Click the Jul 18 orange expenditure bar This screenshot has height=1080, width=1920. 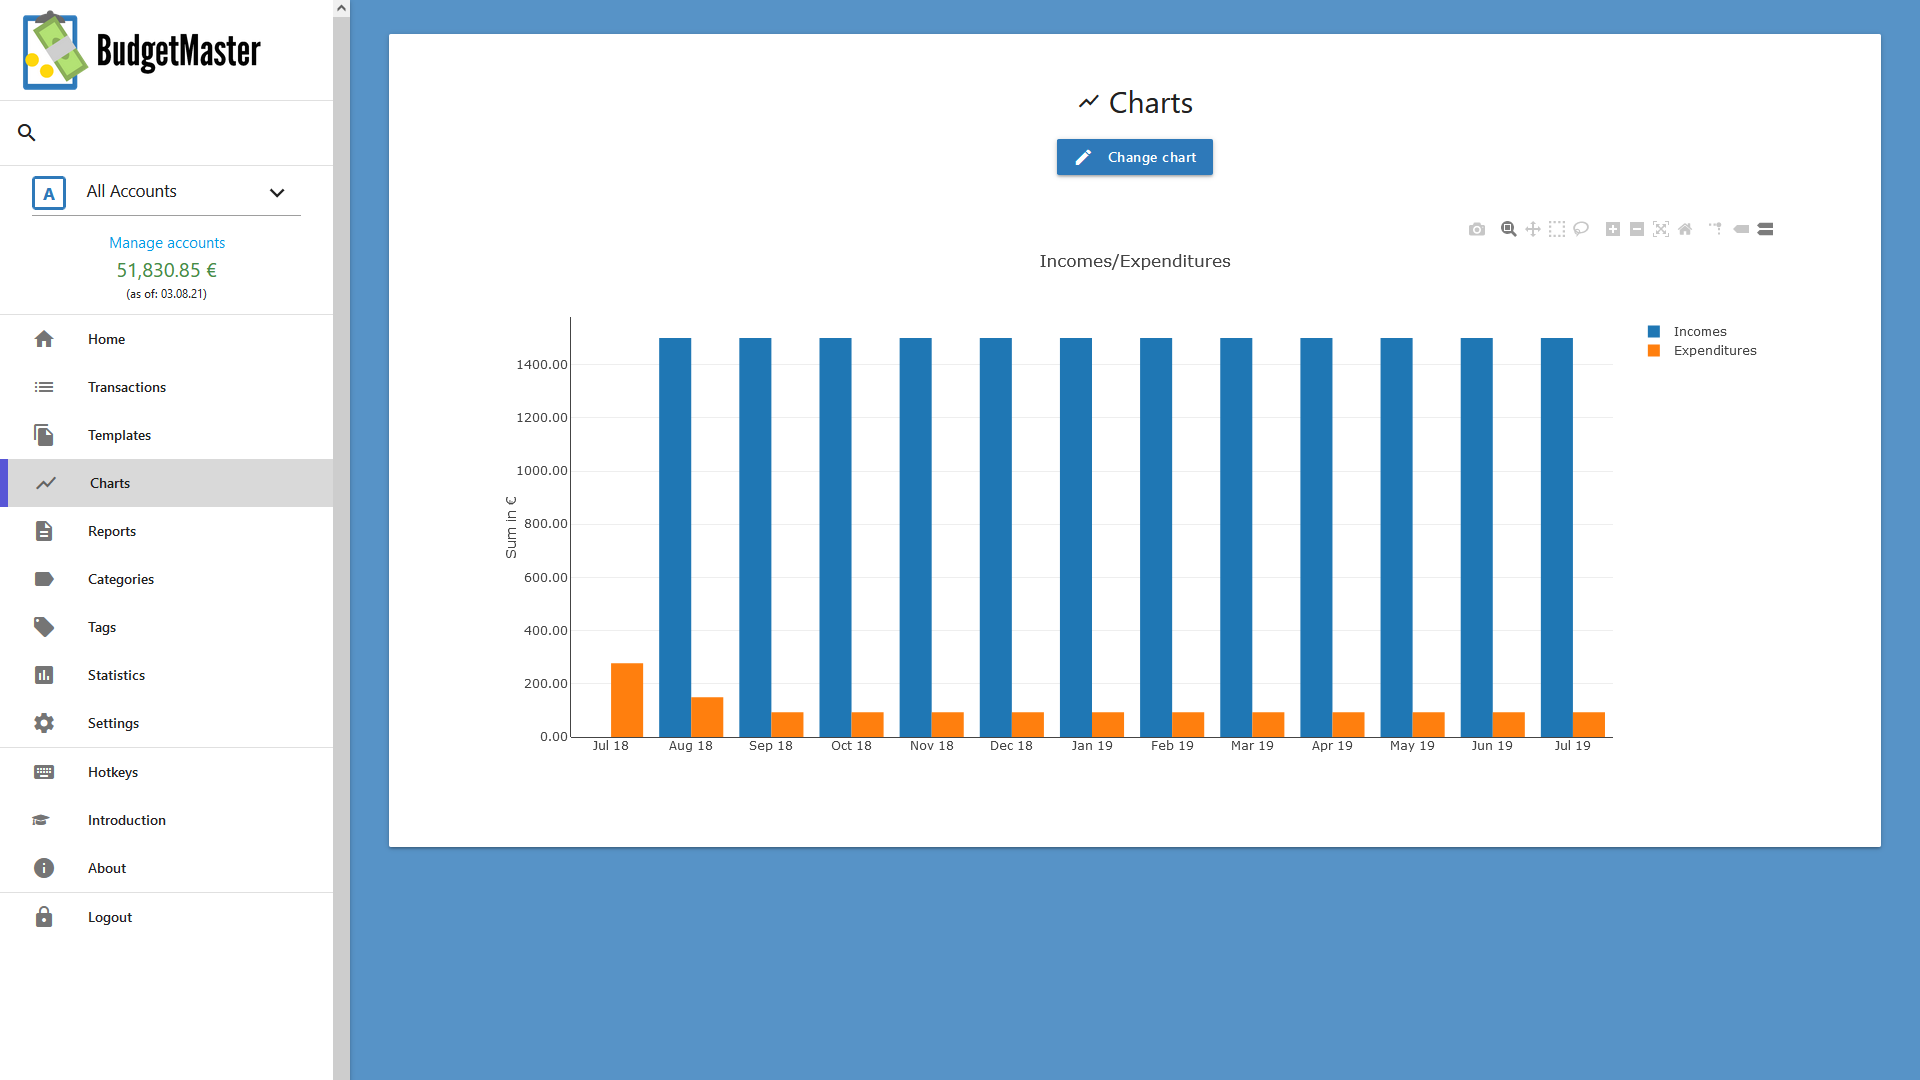point(627,700)
